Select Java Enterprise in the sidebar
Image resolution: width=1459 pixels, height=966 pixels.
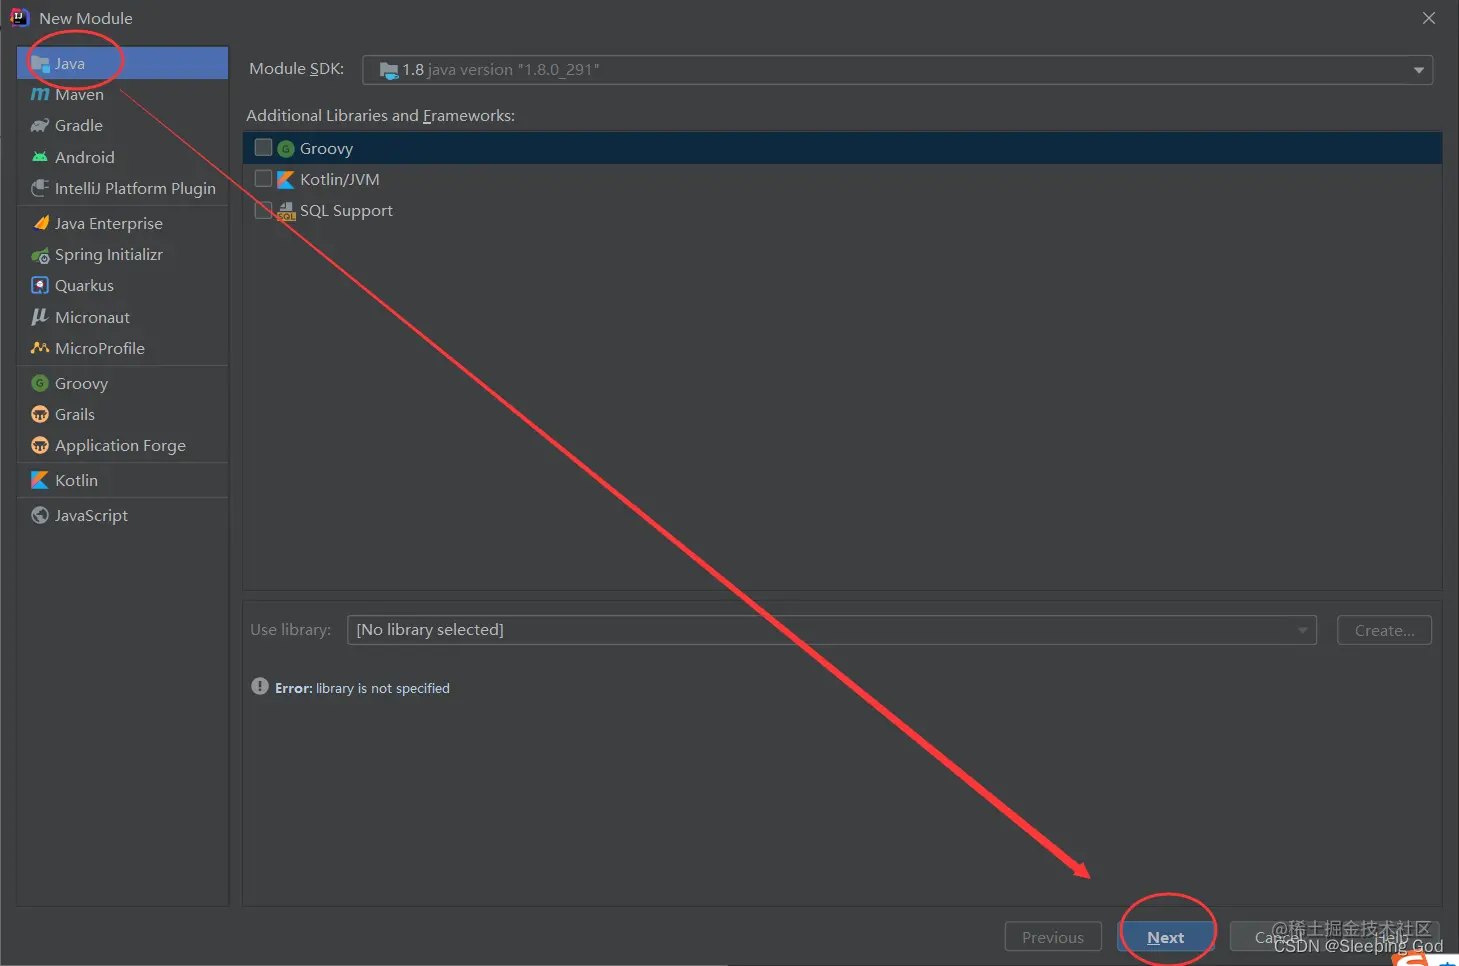123,223
